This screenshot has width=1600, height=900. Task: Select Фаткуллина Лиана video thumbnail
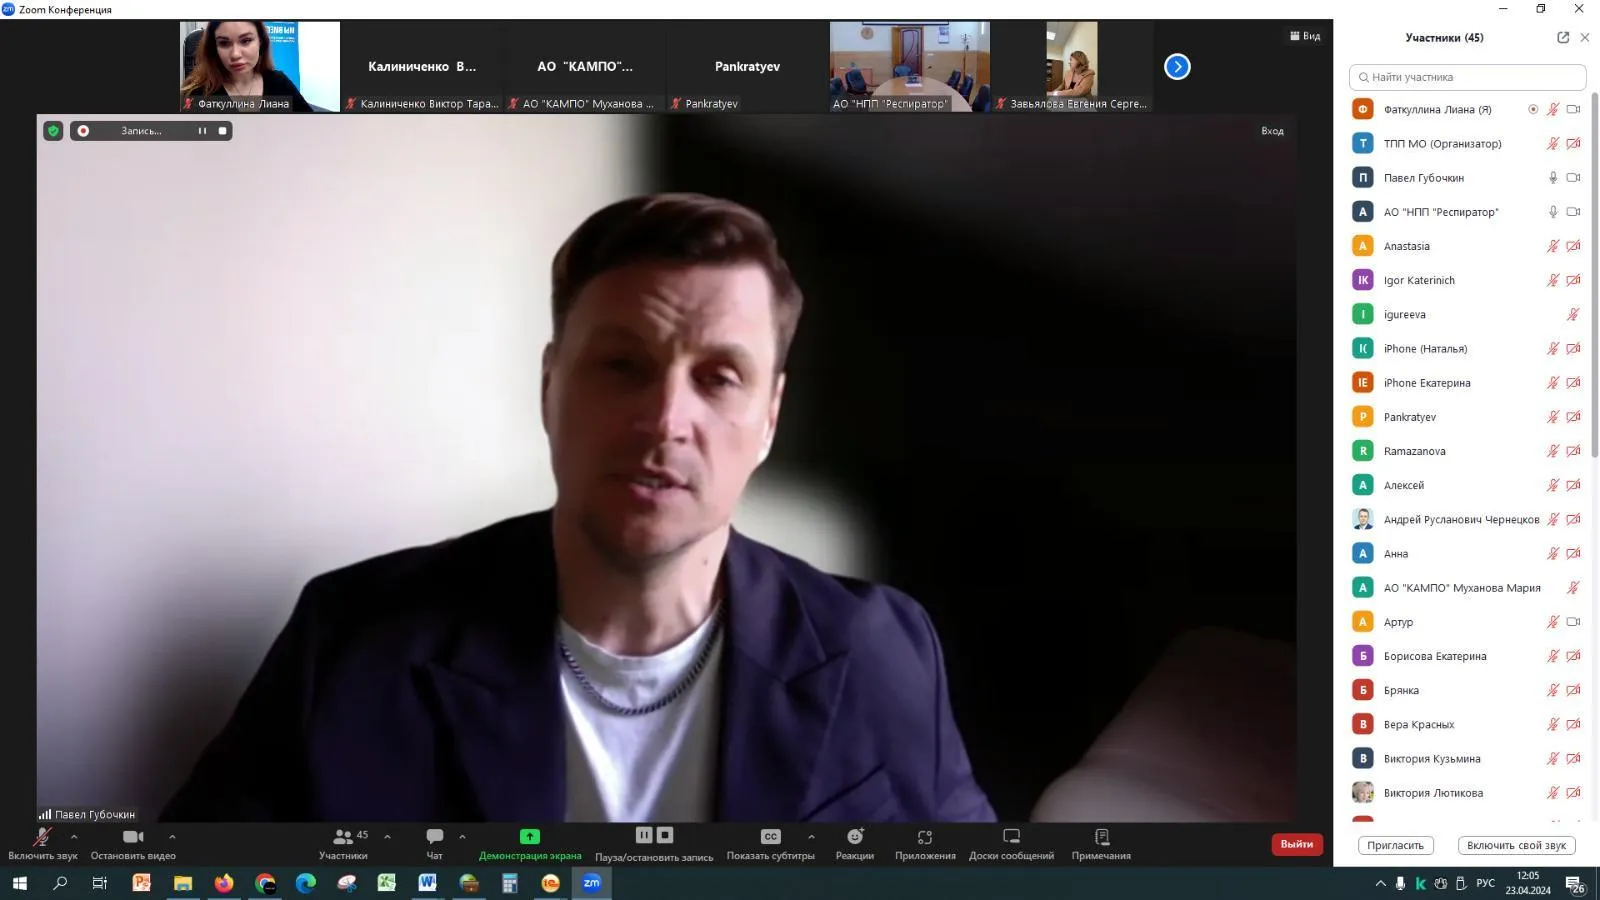pos(260,66)
